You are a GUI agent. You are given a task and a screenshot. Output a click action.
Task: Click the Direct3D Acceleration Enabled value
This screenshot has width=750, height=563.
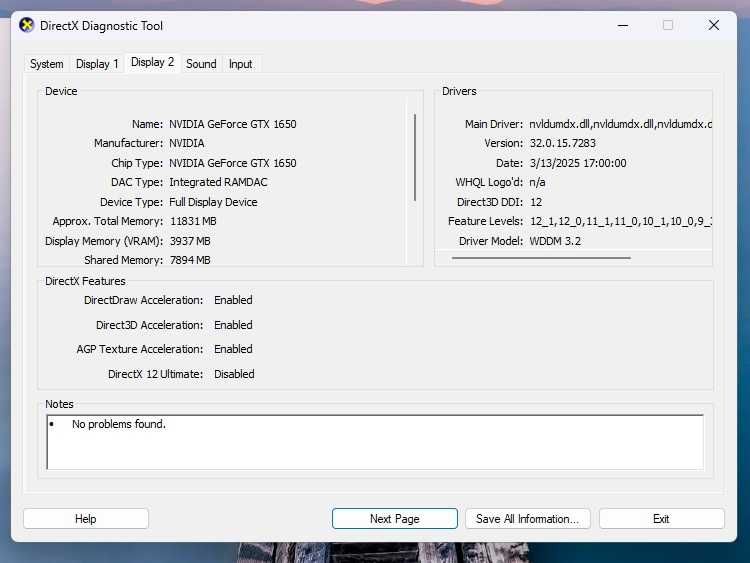click(x=233, y=325)
